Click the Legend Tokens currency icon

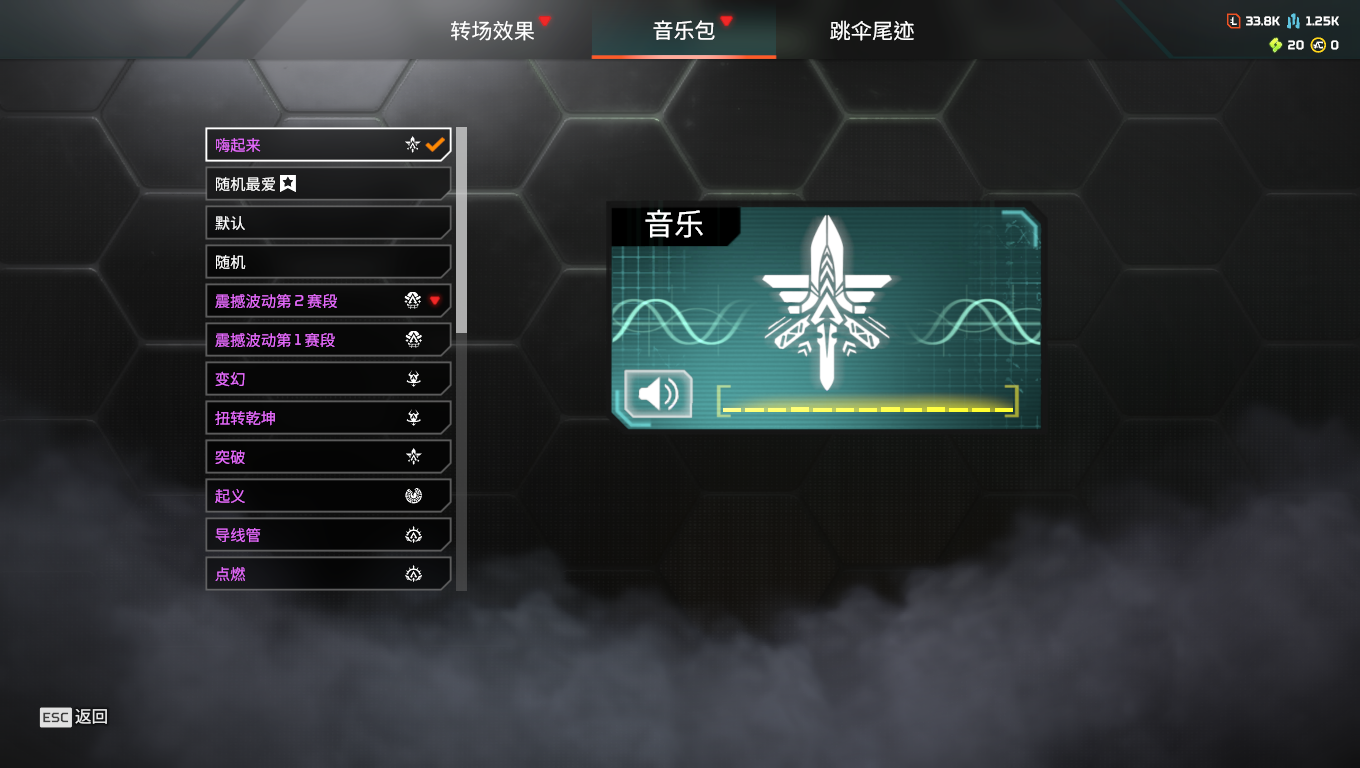tap(1234, 21)
